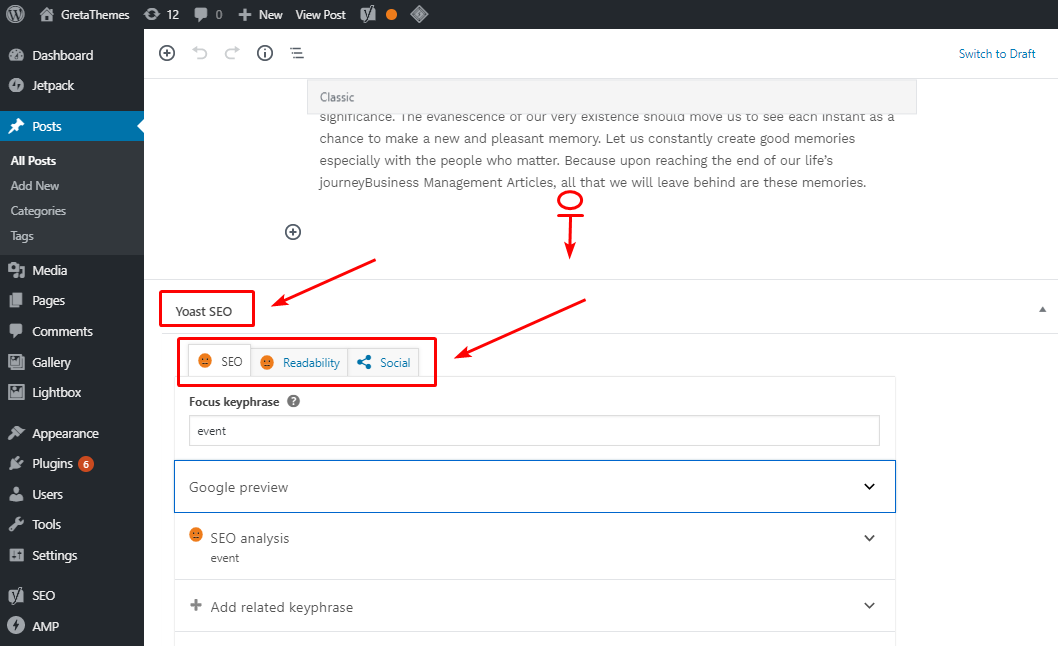Expand the Google preview section
This screenshot has height=646, width=1058.
[x=535, y=487]
